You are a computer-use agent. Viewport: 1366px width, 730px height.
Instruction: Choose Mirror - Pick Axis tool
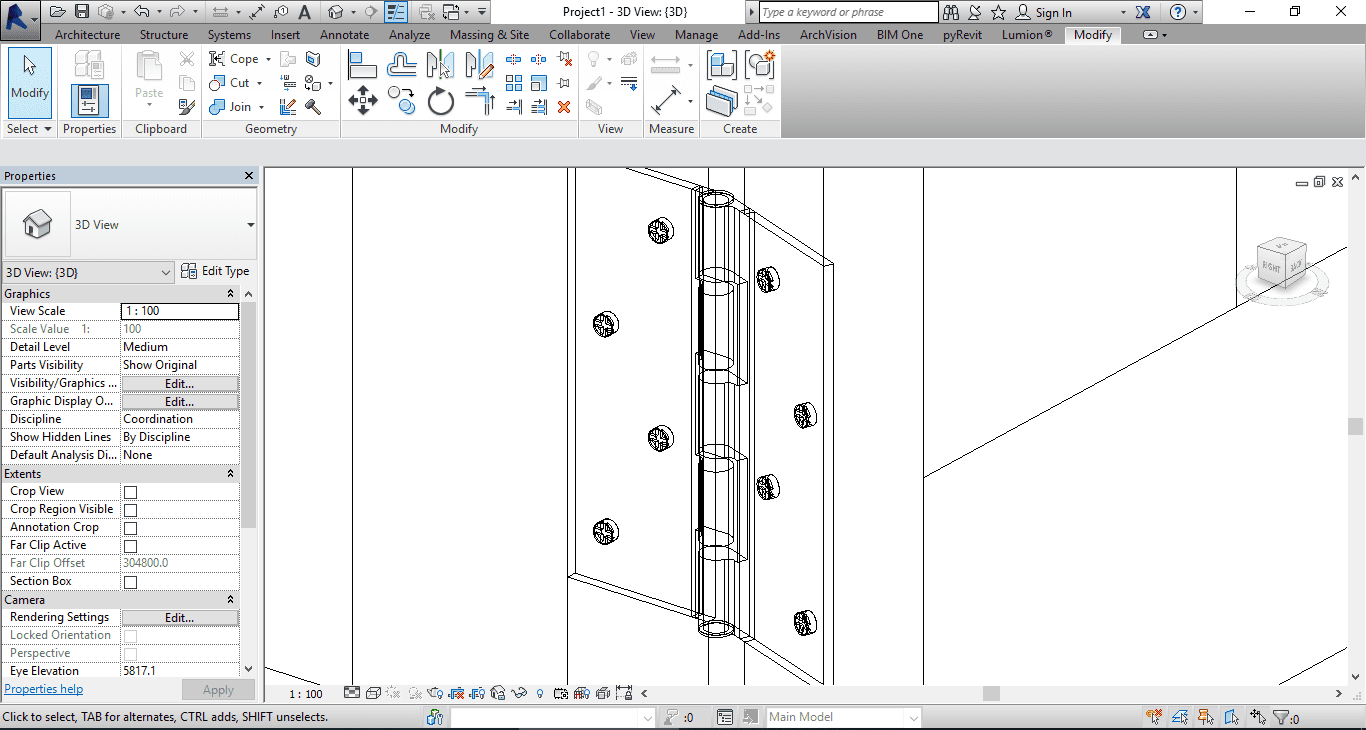(440, 66)
